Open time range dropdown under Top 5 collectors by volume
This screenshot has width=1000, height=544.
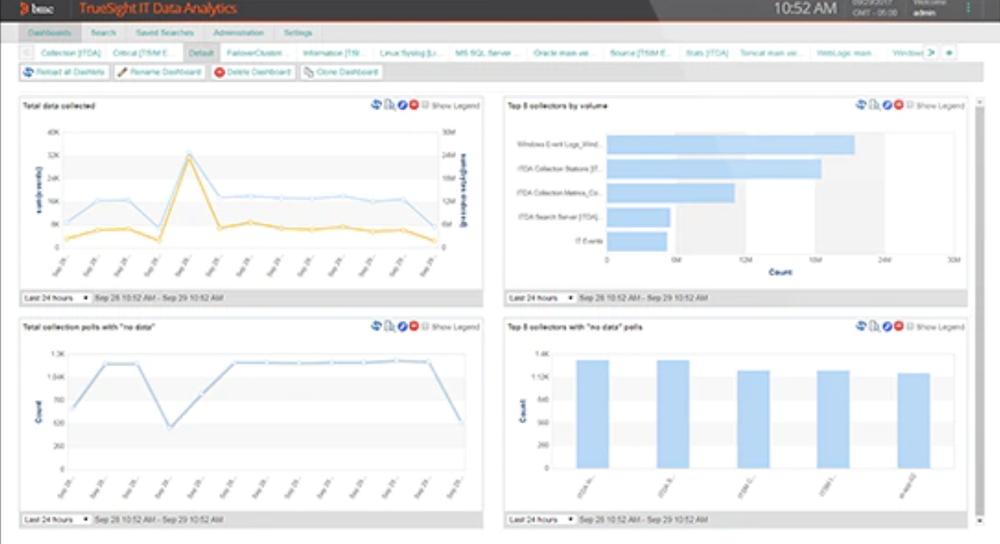[x=541, y=298]
